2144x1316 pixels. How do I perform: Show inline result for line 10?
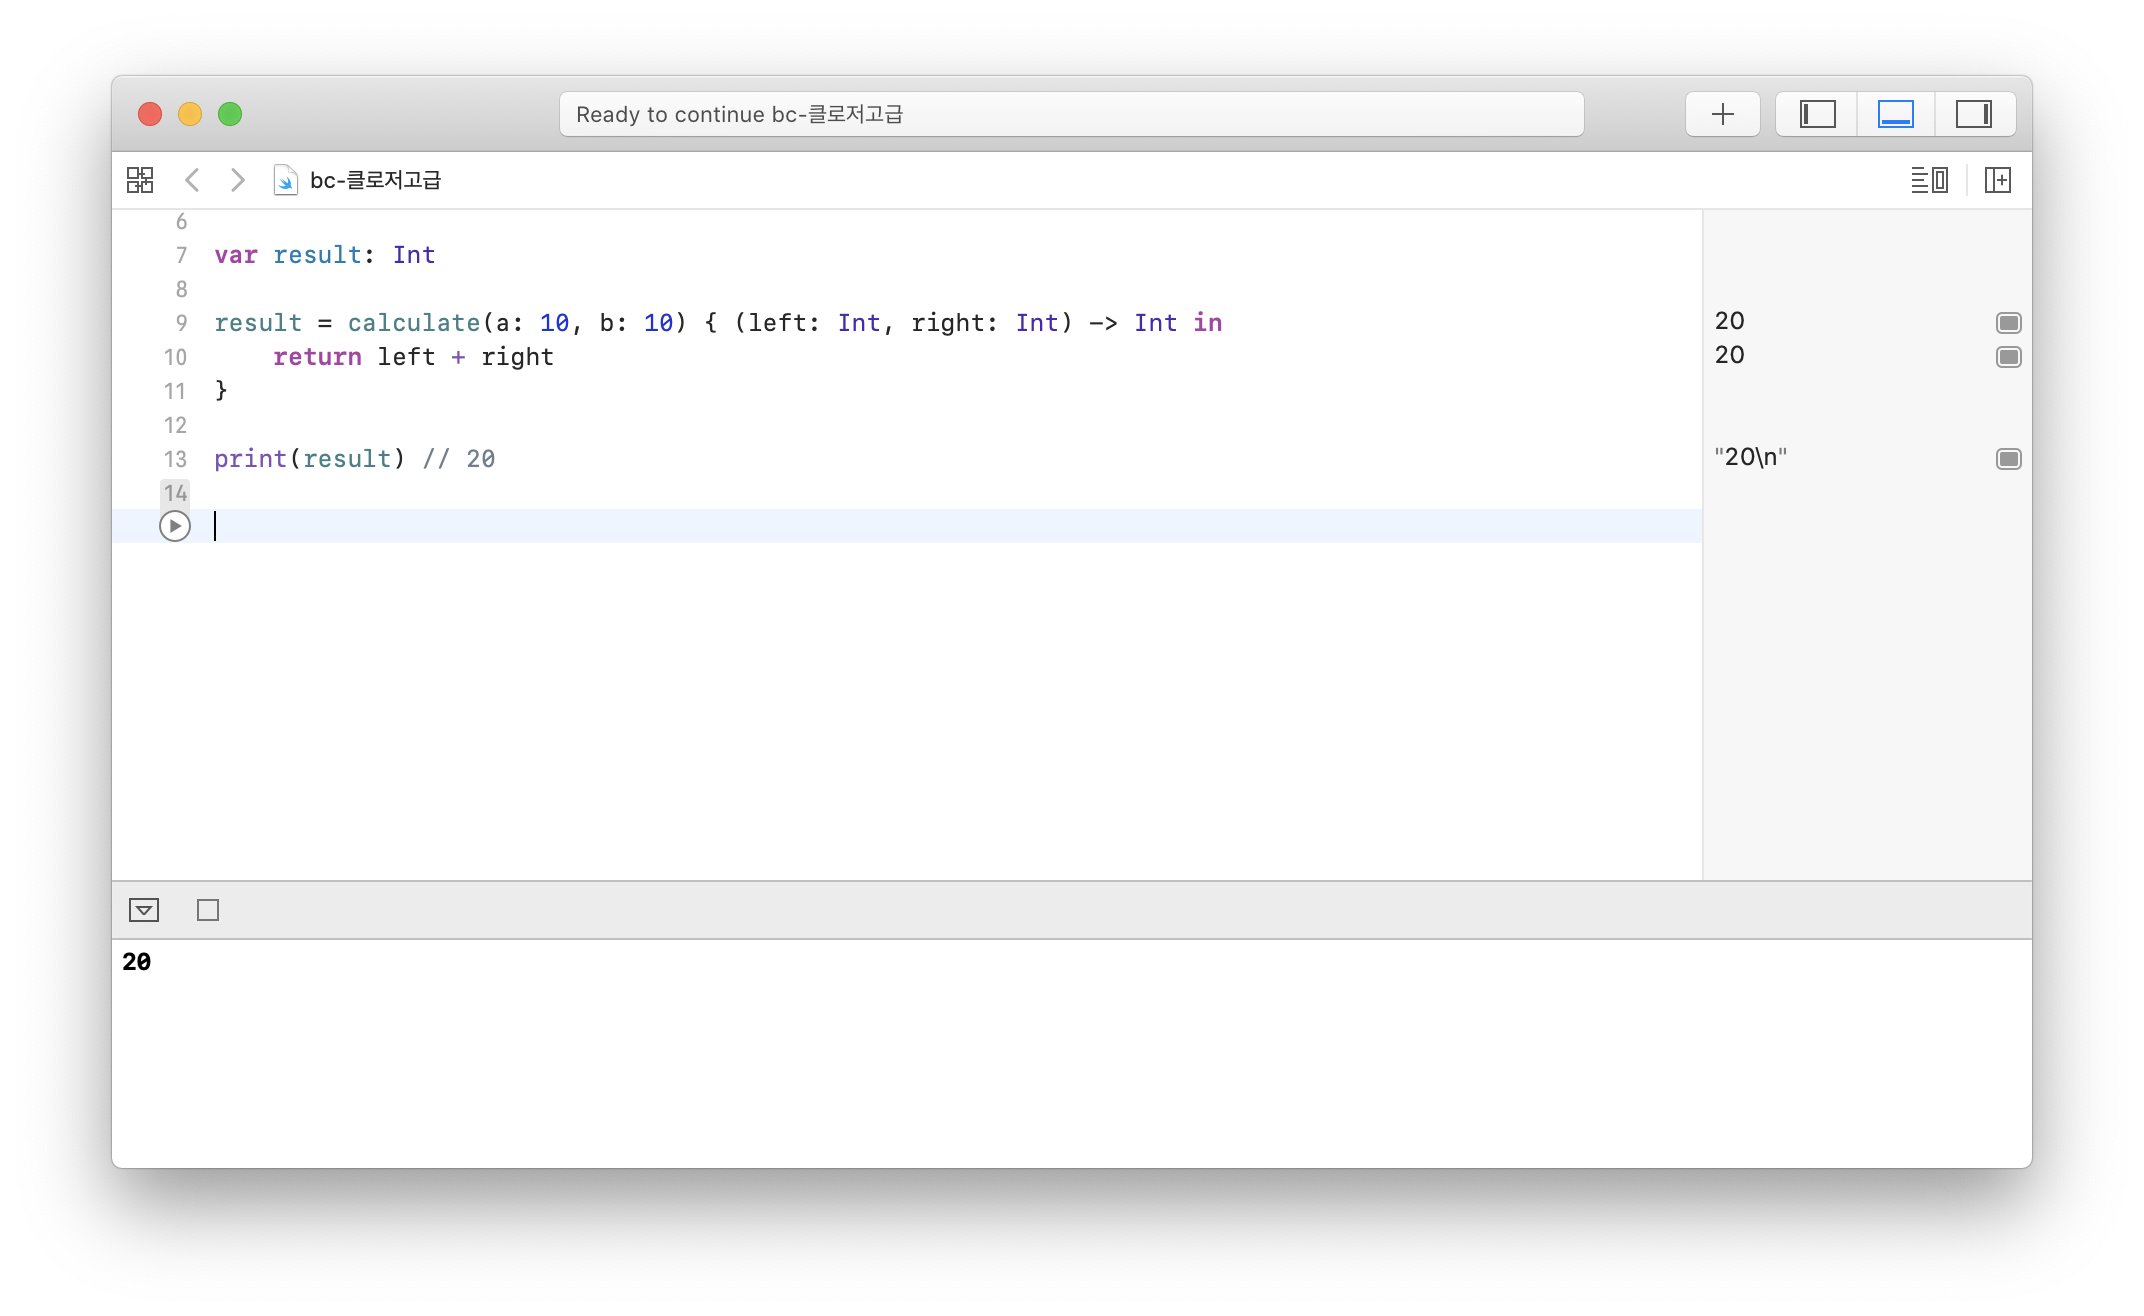pyautogui.click(x=2008, y=357)
